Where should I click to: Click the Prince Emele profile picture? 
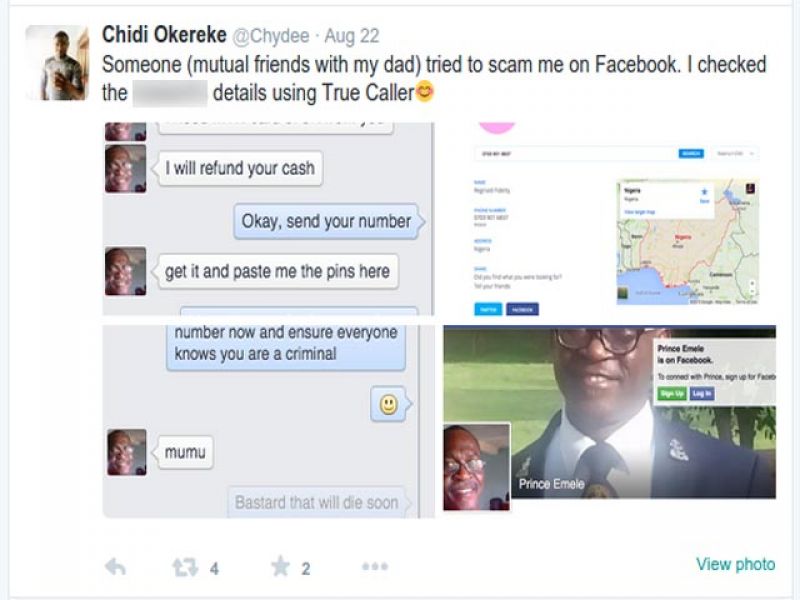pos(477,467)
